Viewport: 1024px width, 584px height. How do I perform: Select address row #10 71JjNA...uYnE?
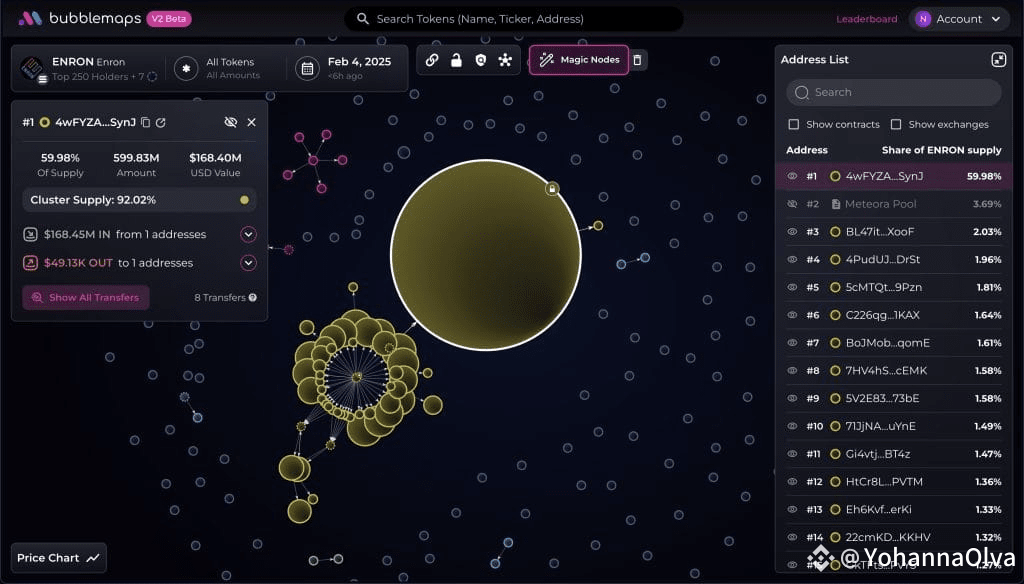click(893, 426)
